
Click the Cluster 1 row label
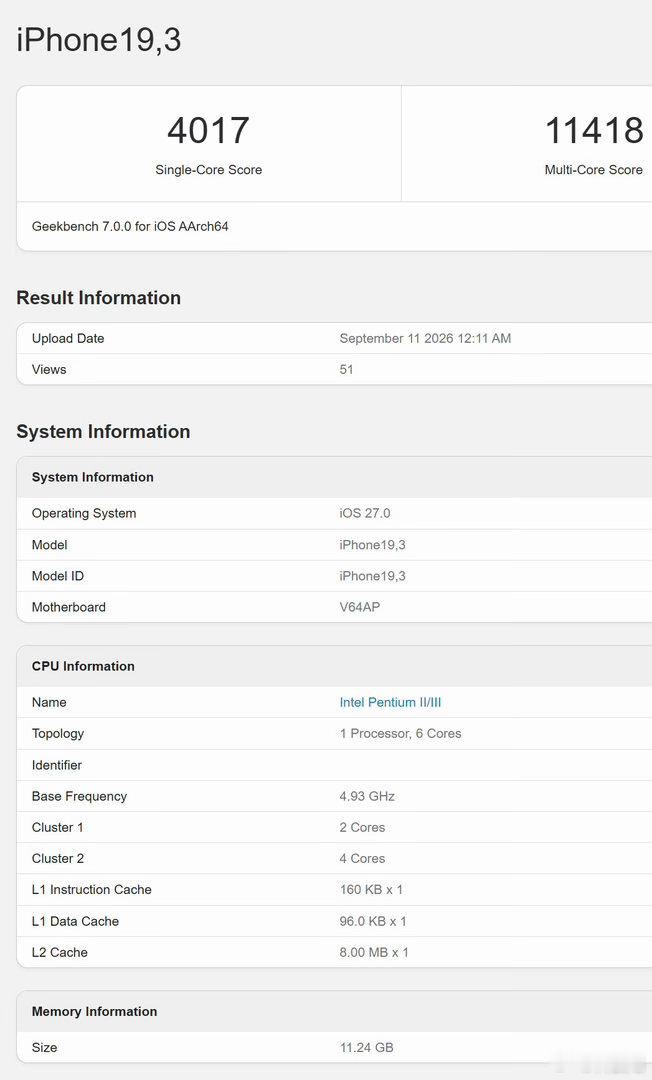pos(57,828)
